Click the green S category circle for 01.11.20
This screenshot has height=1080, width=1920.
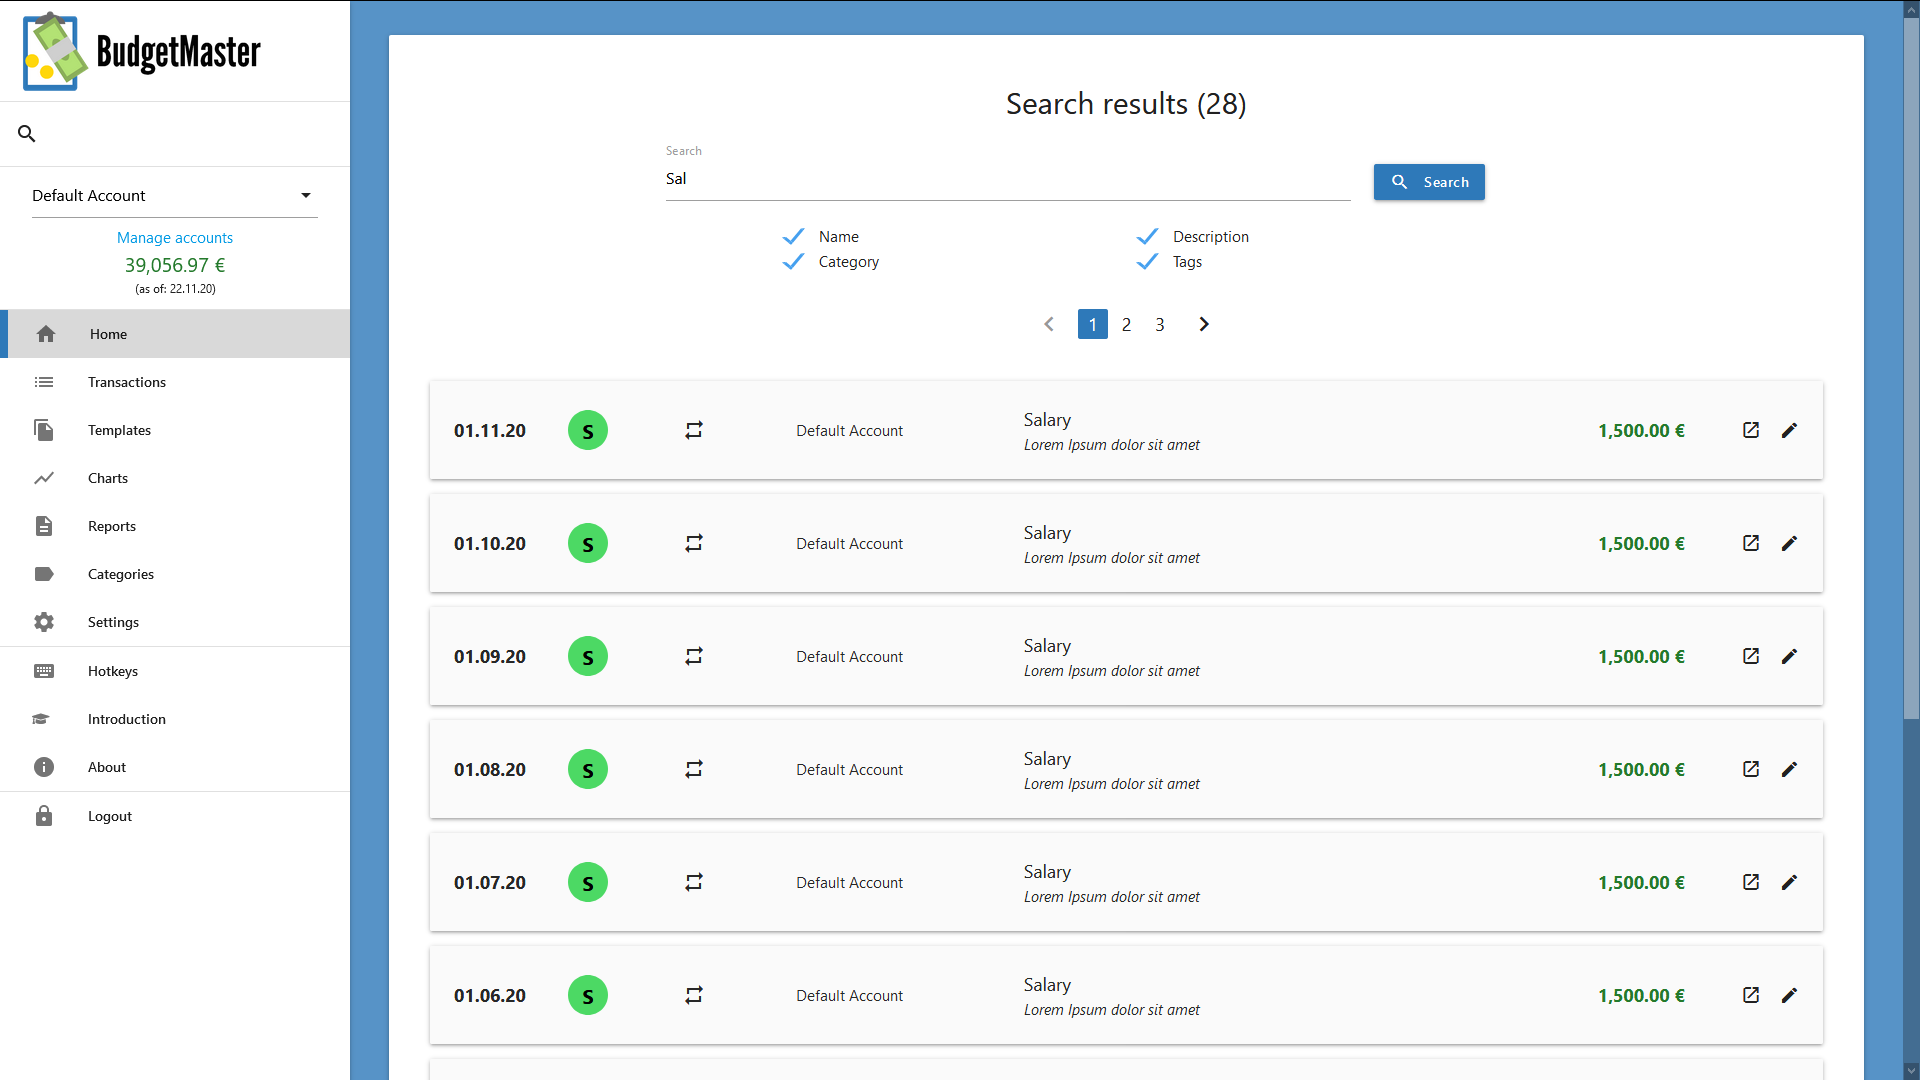(588, 430)
